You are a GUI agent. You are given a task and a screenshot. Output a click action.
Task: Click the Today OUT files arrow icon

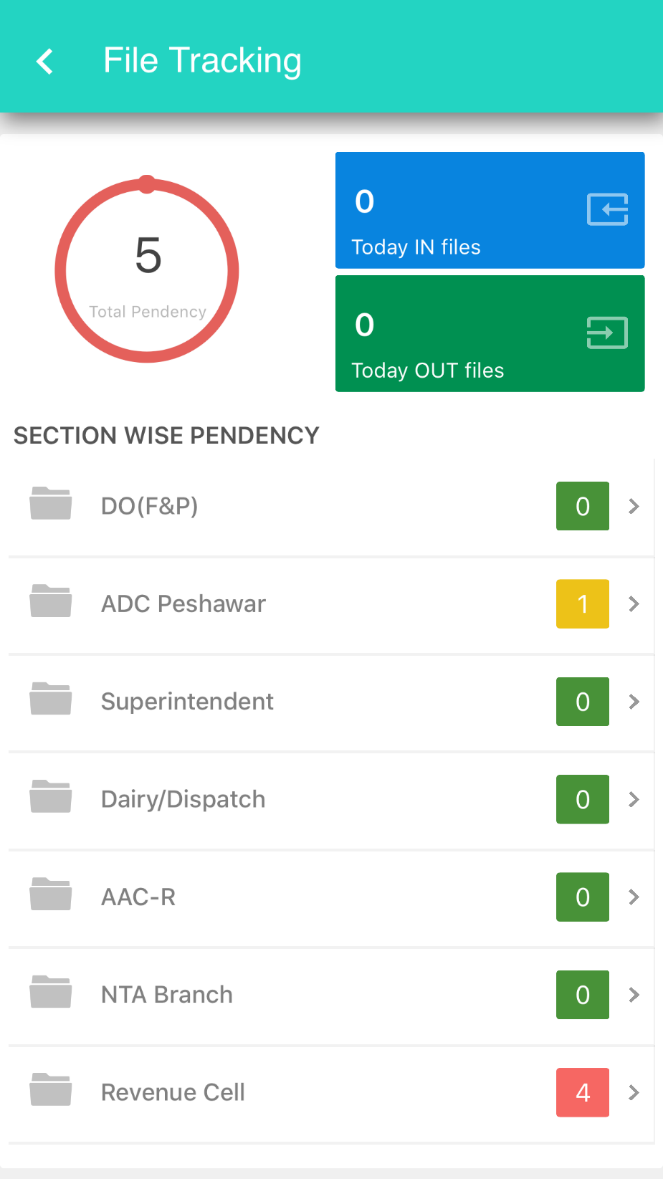pos(607,332)
